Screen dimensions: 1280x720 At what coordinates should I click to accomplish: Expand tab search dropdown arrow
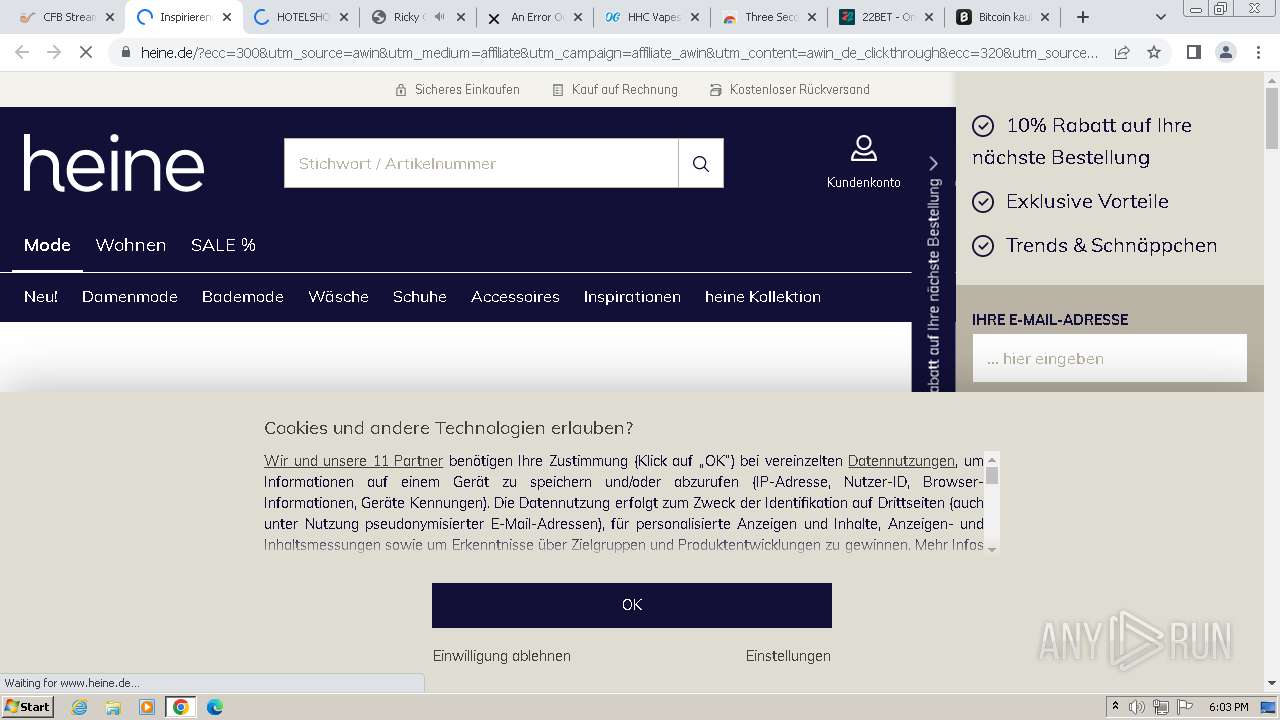tap(1160, 17)
